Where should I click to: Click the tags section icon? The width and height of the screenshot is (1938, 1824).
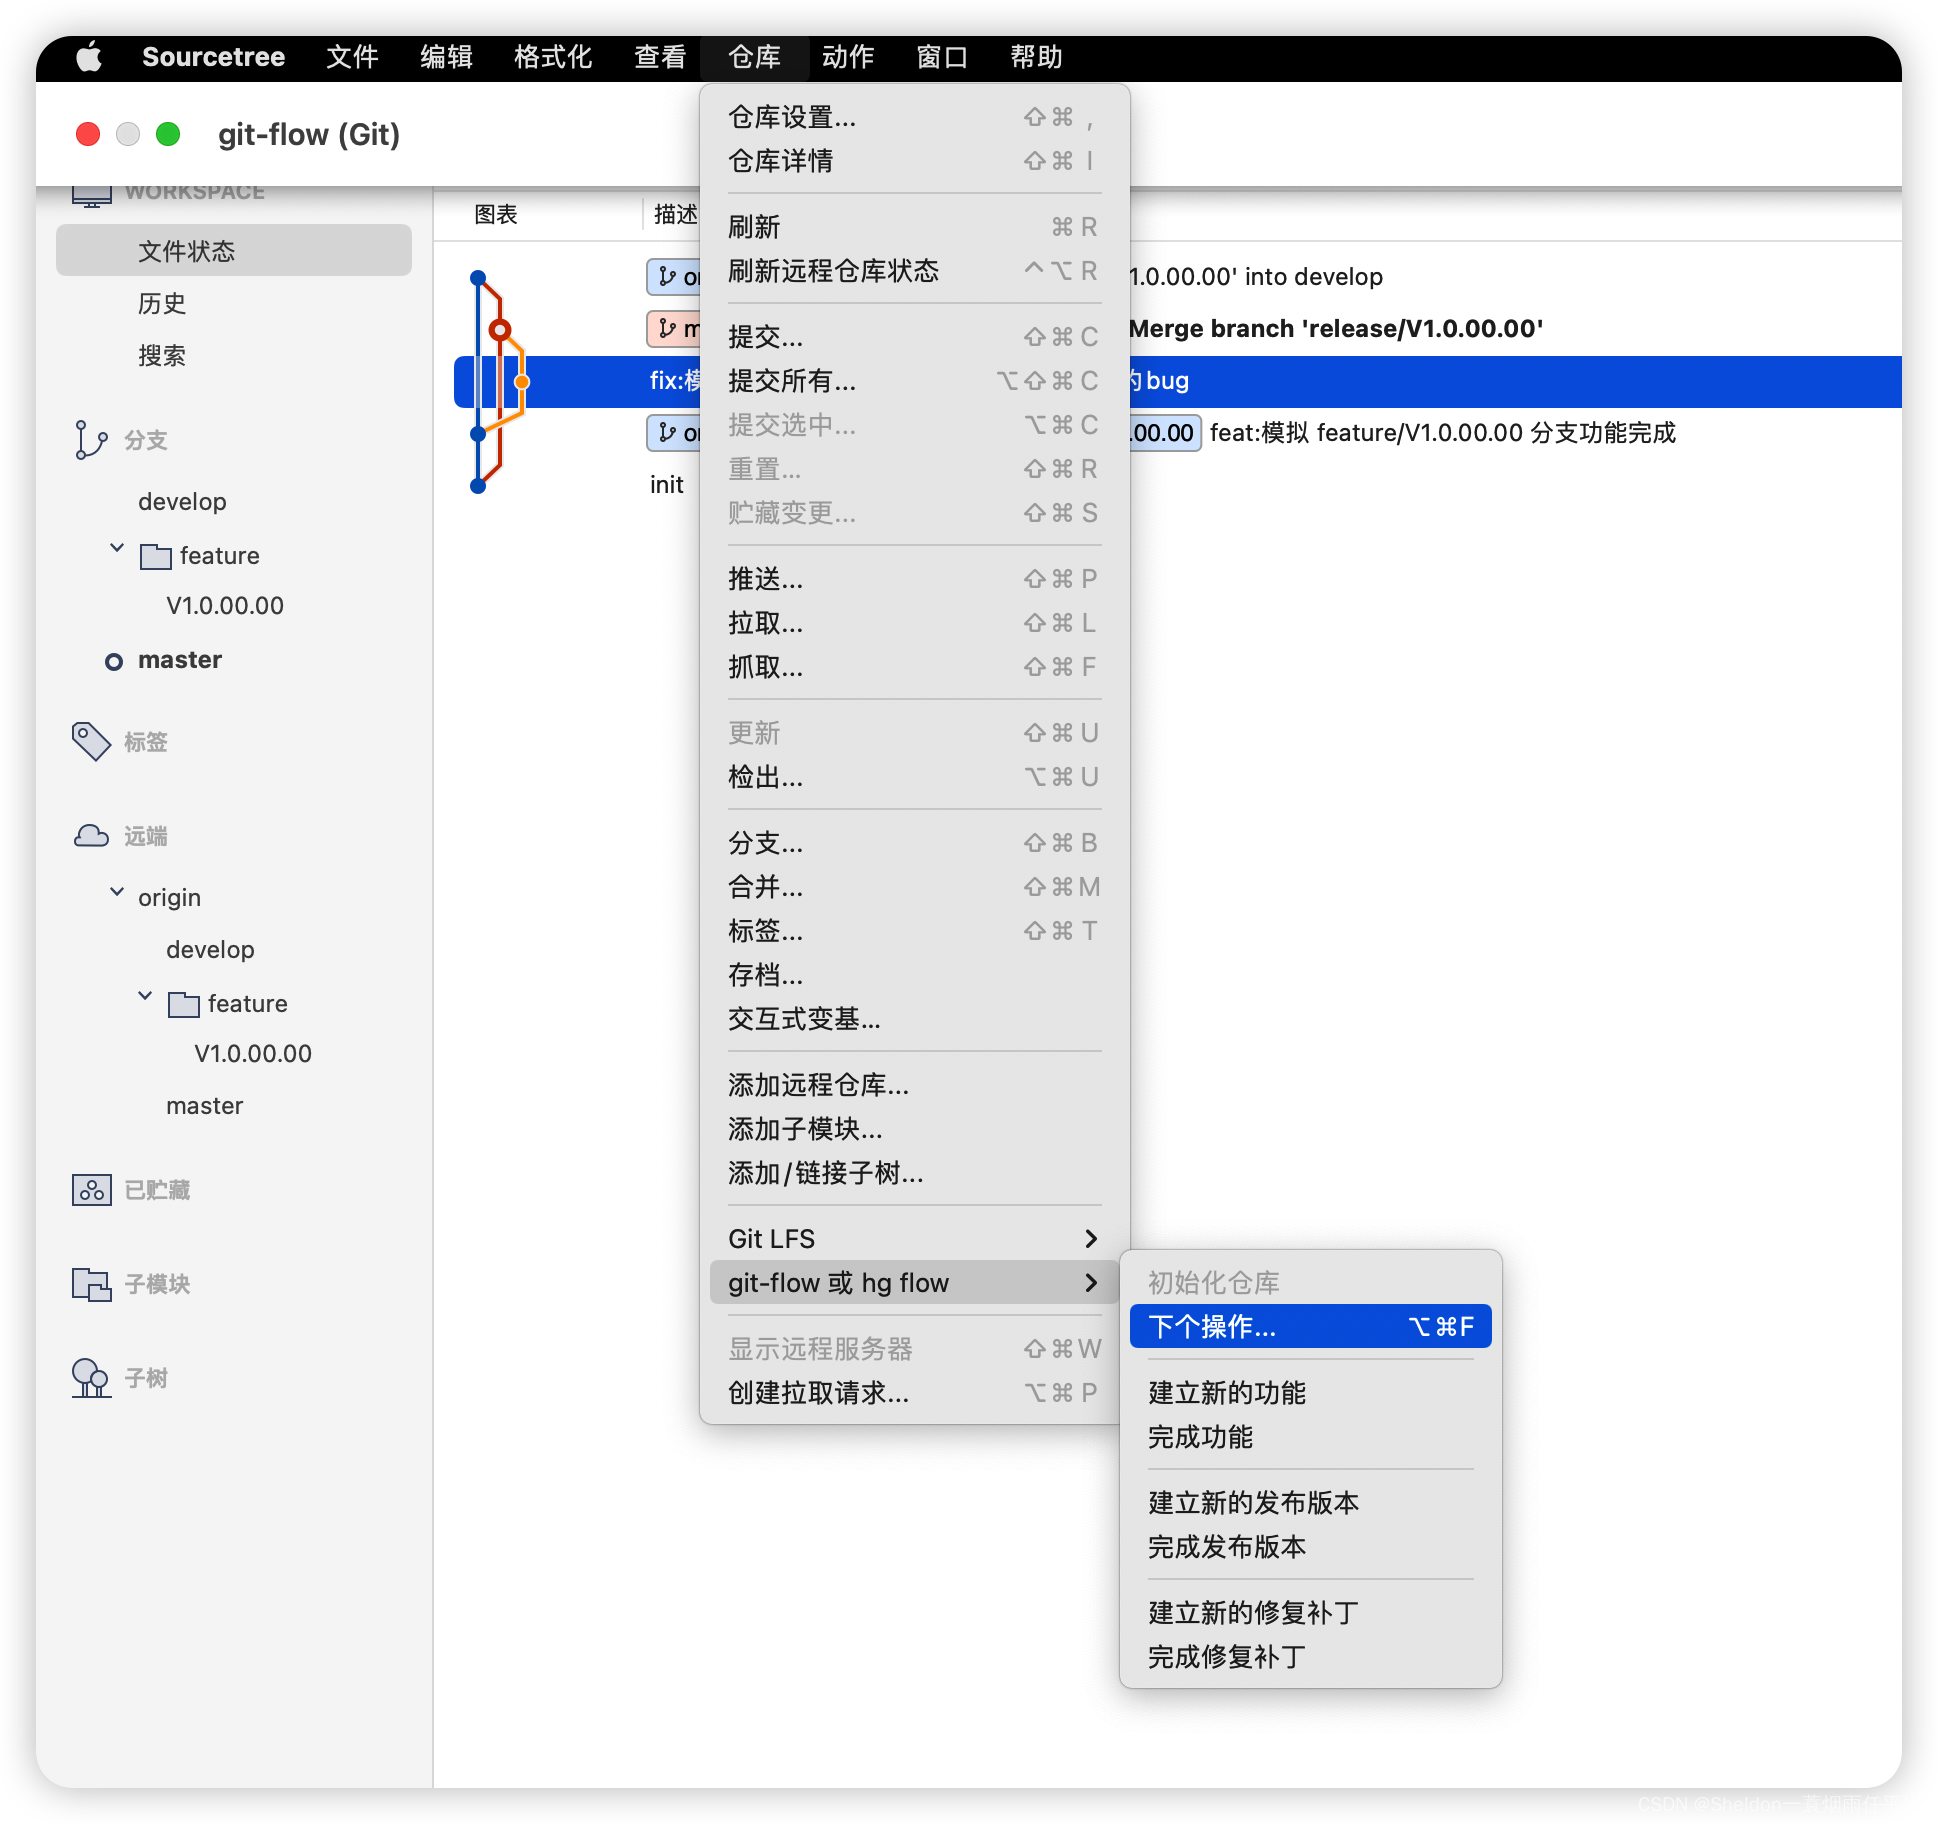(x=91, y=742)
